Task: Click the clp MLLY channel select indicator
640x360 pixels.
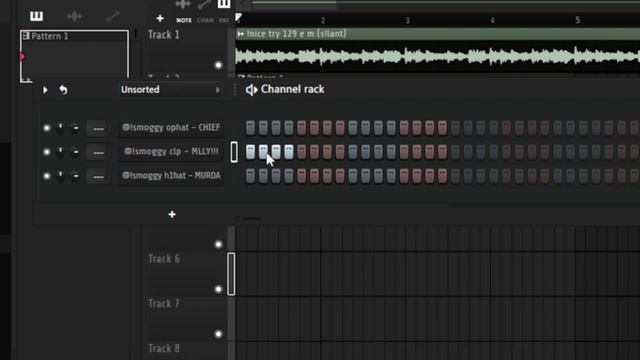Action: pyautogui.click(x=234, y=152)
